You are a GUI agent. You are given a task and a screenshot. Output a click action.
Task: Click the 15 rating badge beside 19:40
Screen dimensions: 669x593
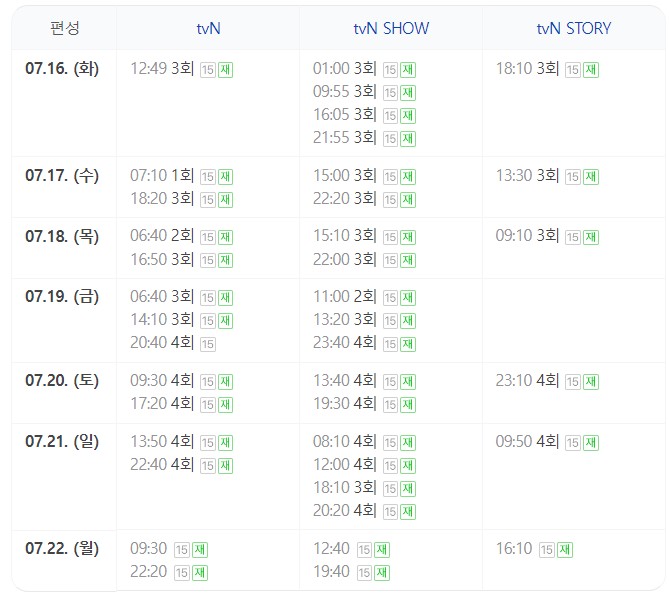point(364,573)
